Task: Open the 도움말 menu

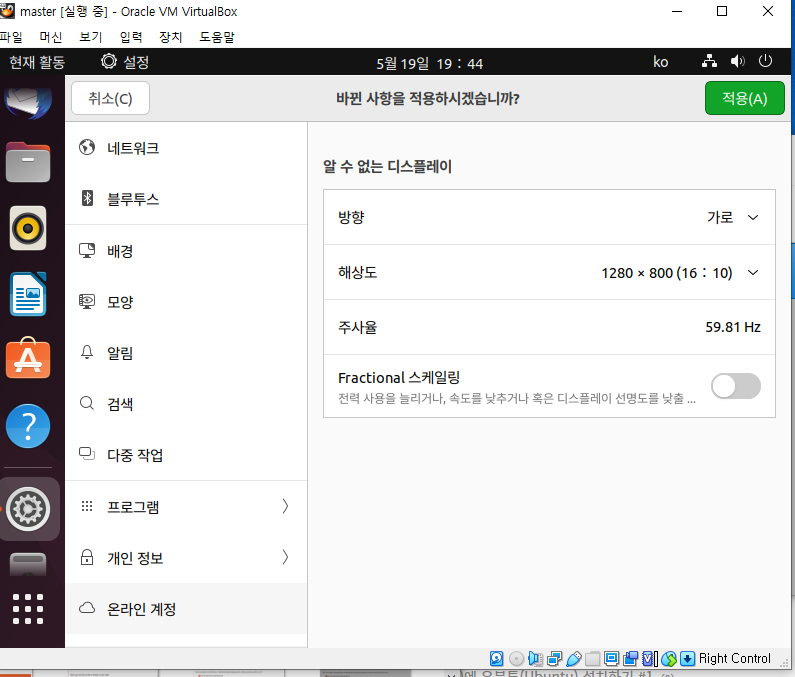Action: (216, 37)
